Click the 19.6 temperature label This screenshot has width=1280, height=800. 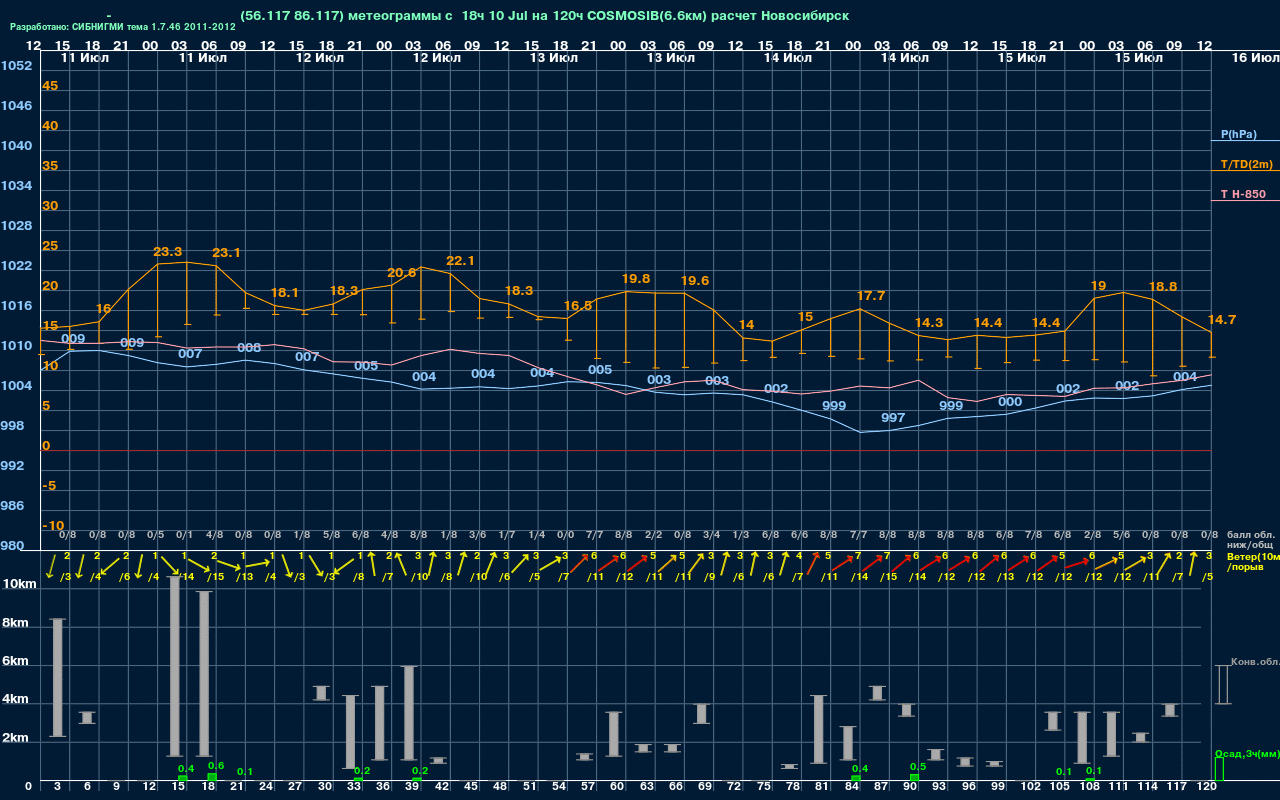(695, 281)
